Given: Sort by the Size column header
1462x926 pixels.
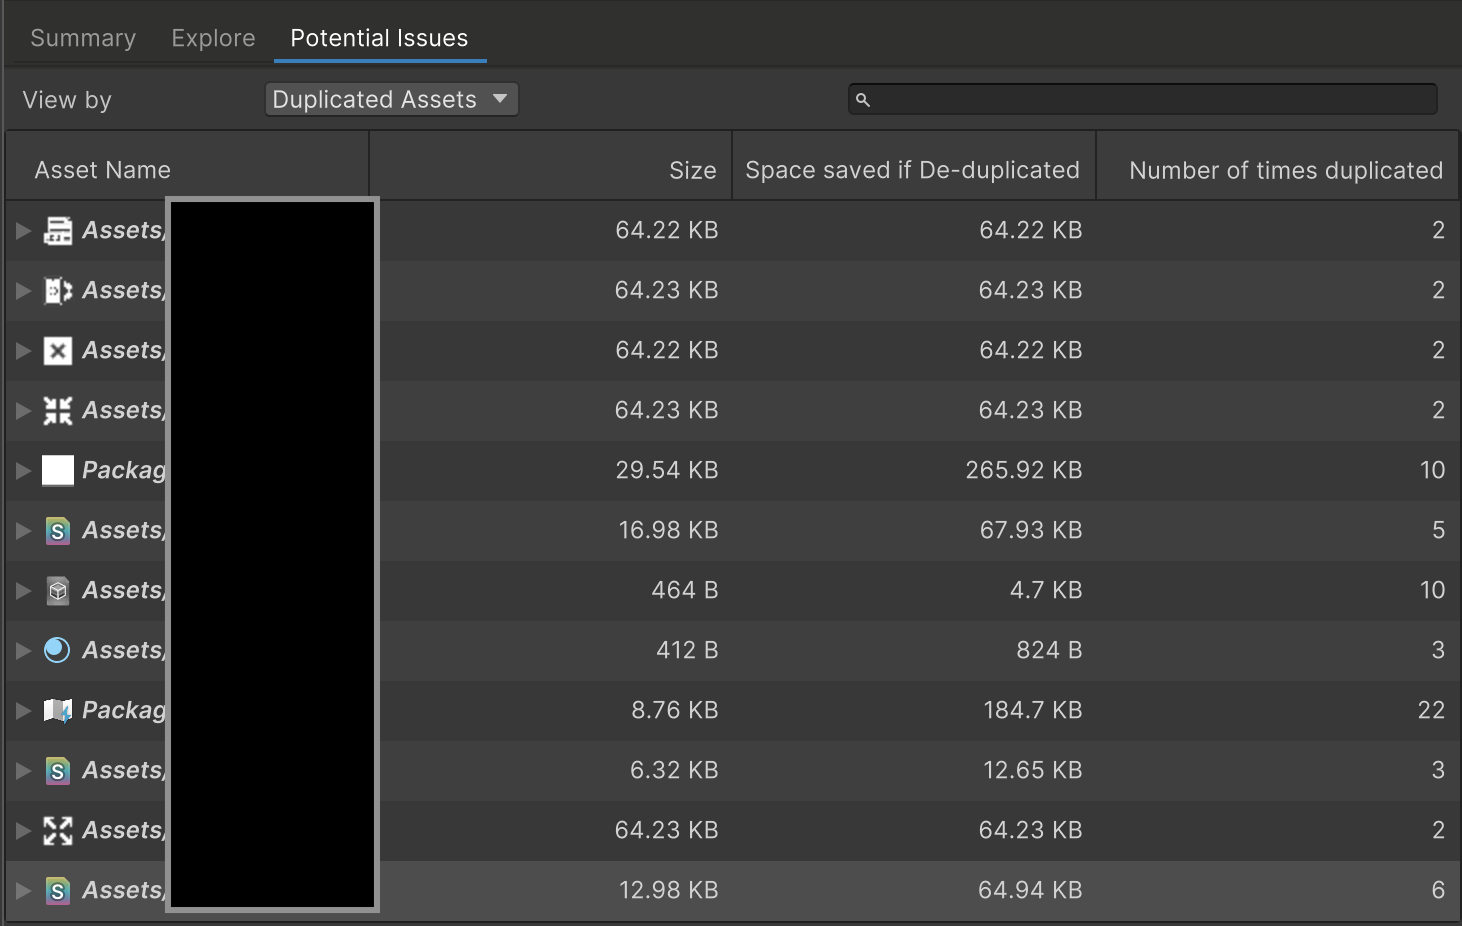Looking at the screenshot, I should pos(693,169).
